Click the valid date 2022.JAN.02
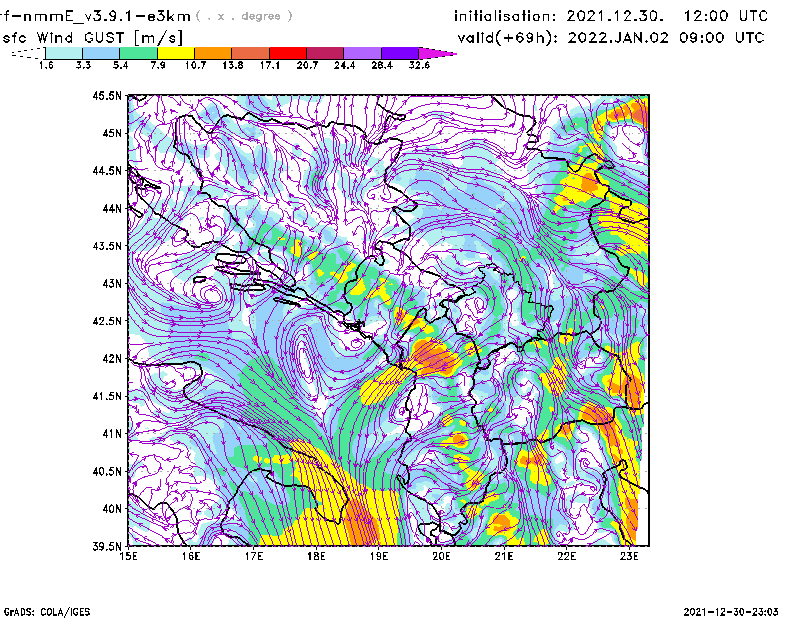 coord(618,38)
